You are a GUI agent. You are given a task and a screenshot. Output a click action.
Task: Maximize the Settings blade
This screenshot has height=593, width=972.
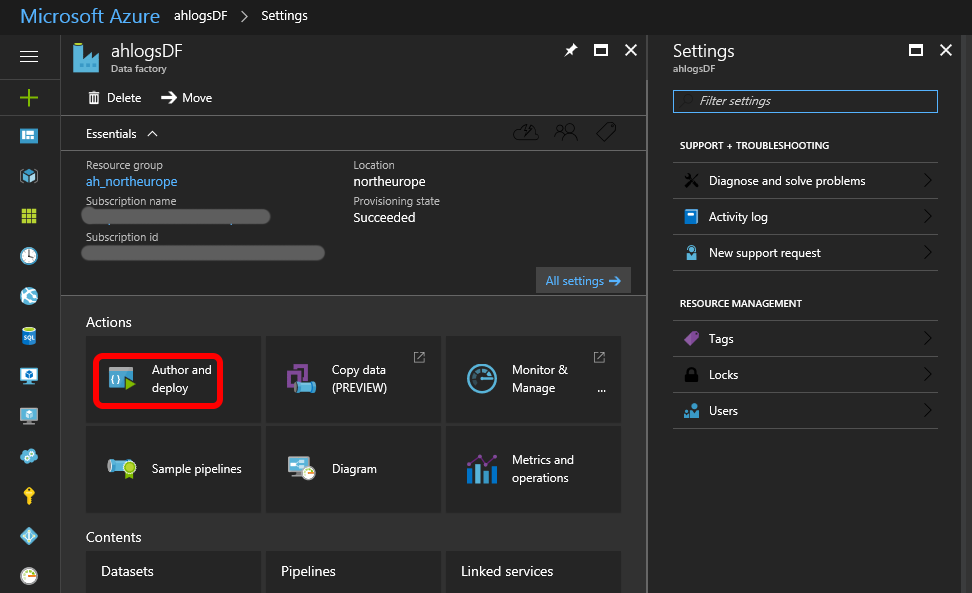916,50
